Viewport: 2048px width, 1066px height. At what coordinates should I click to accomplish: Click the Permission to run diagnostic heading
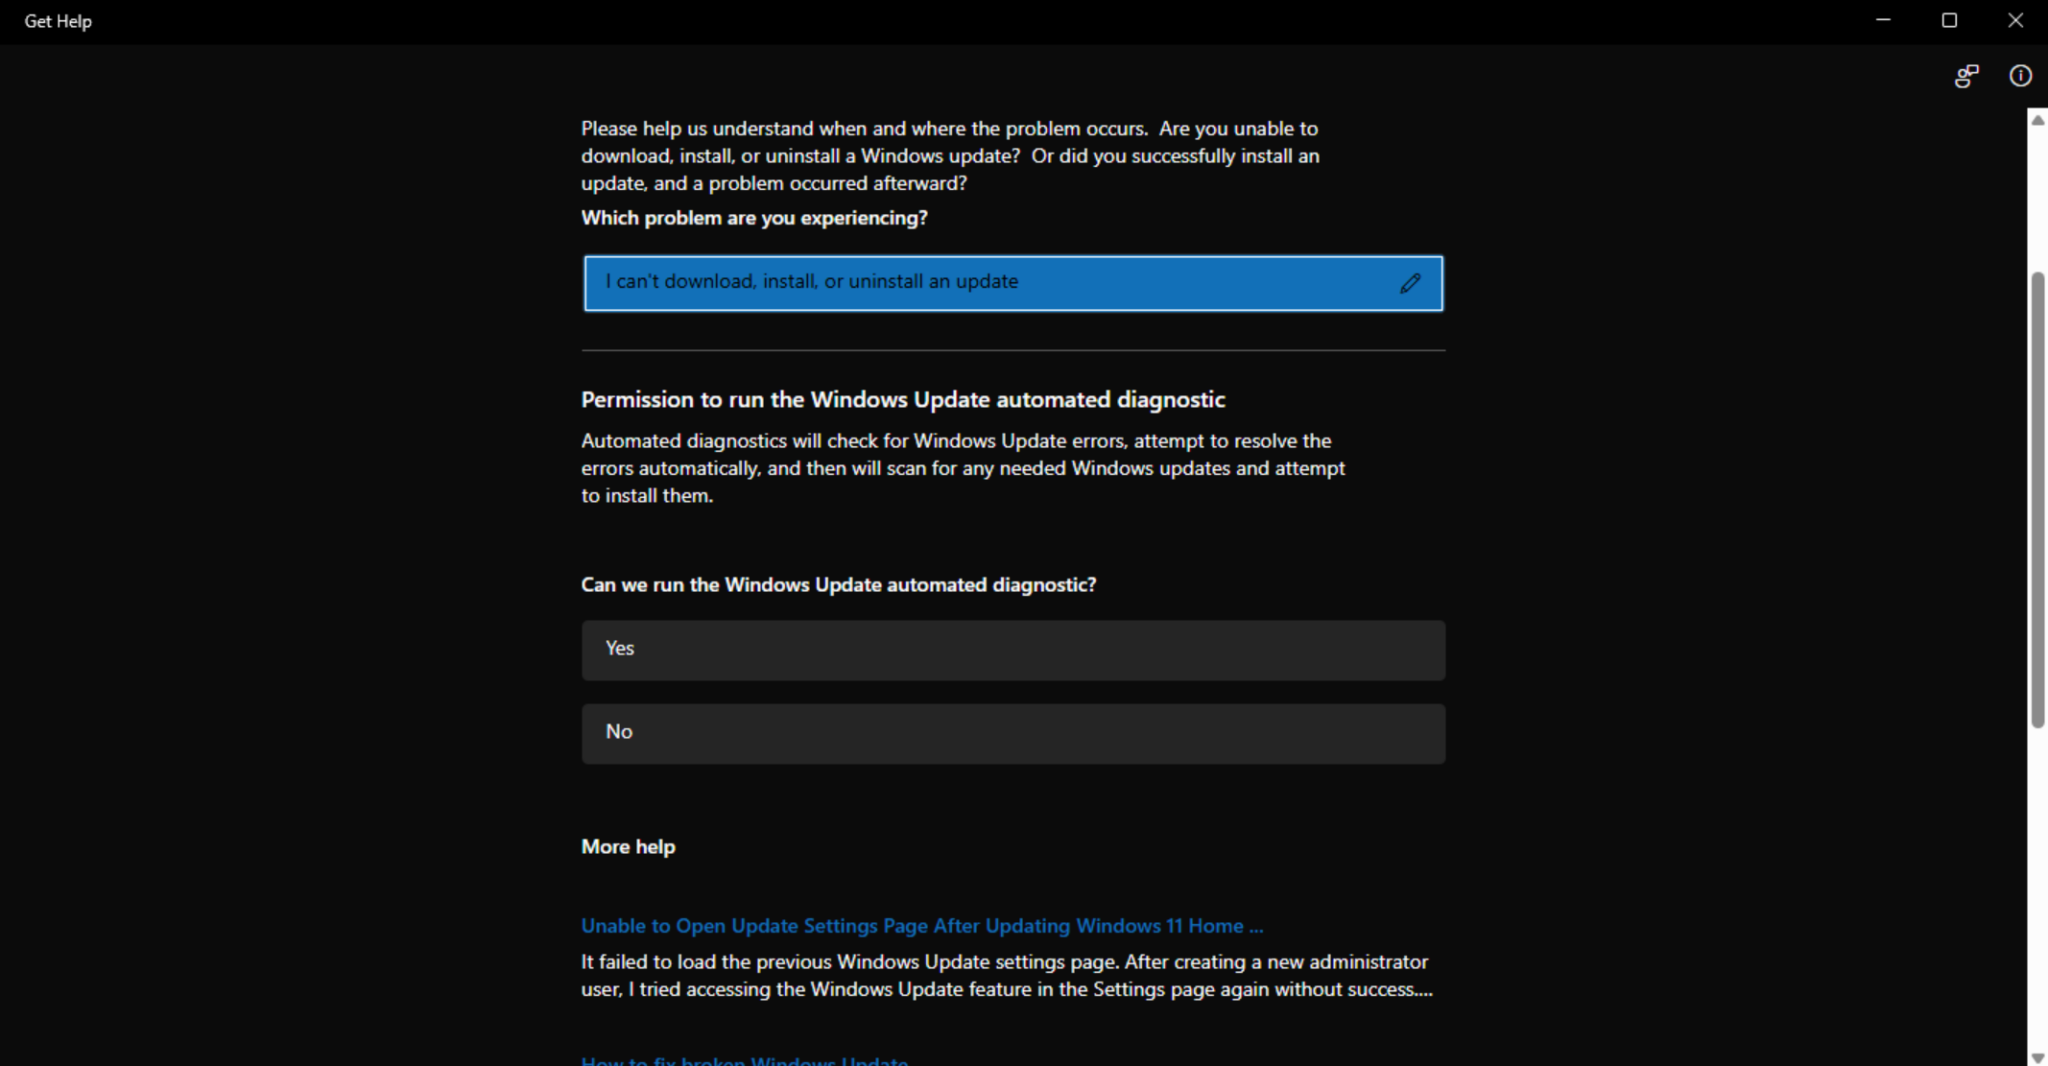pos(902,399)
